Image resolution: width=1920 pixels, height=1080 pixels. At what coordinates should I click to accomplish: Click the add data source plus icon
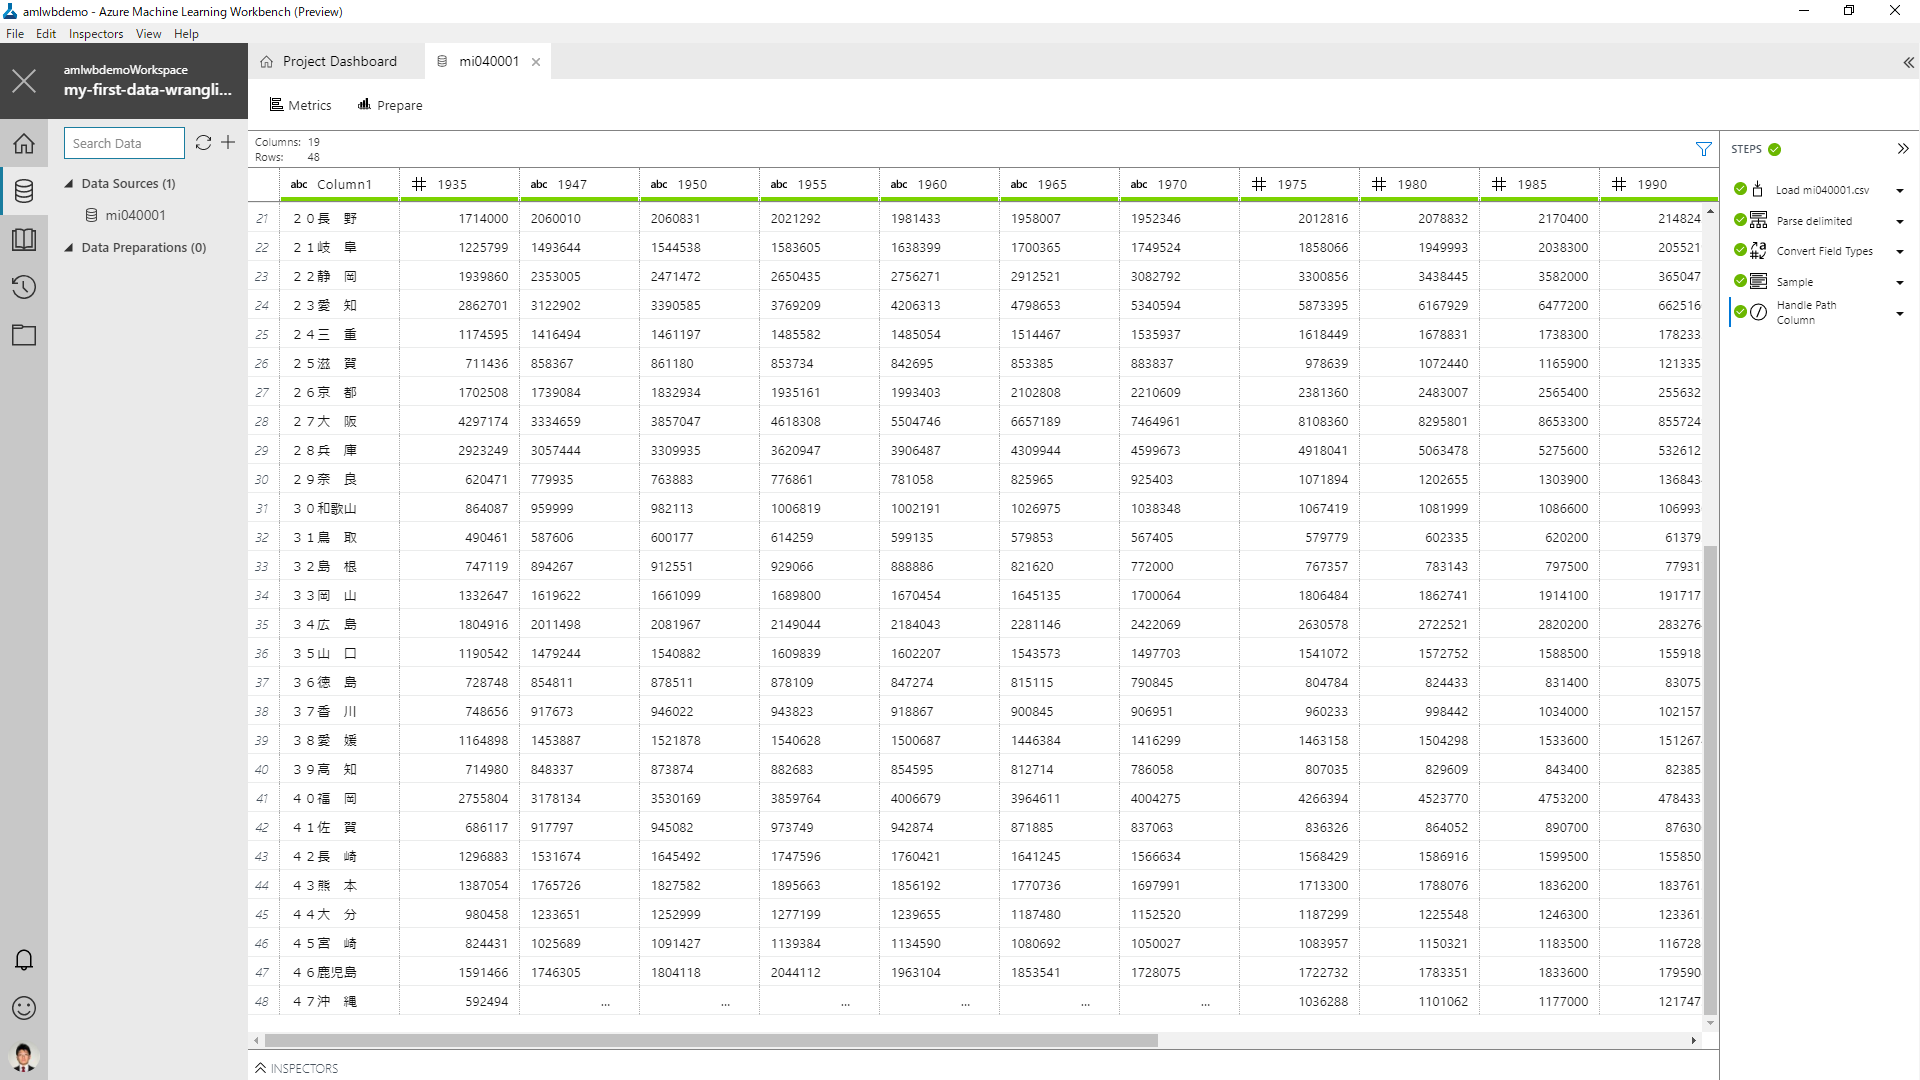(x=228, y=143)
